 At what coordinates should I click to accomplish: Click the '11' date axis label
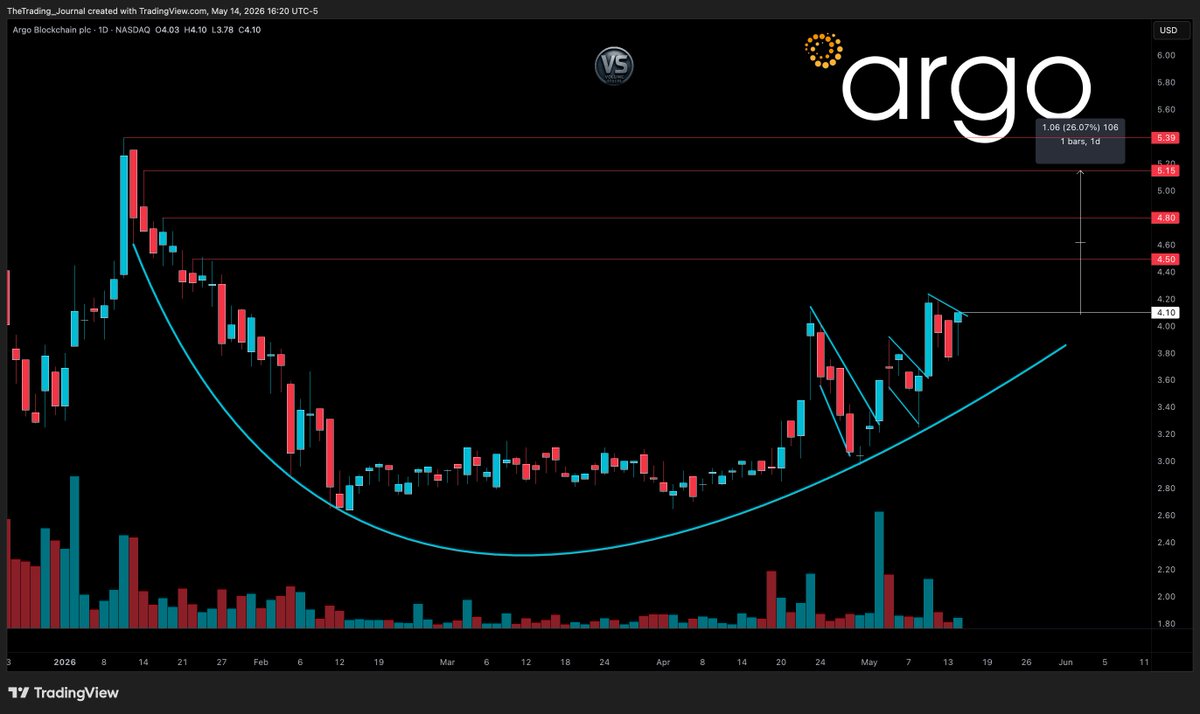[1144, 661]
